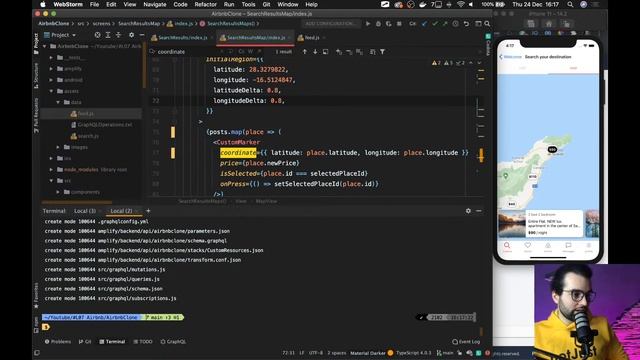Tap the back link in the phone simulator
Screen dimensions: 640x360
510,57
